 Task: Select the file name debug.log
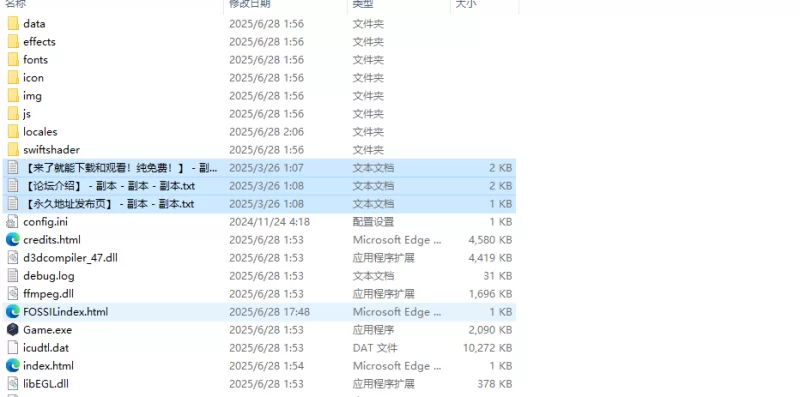(48, 276)
